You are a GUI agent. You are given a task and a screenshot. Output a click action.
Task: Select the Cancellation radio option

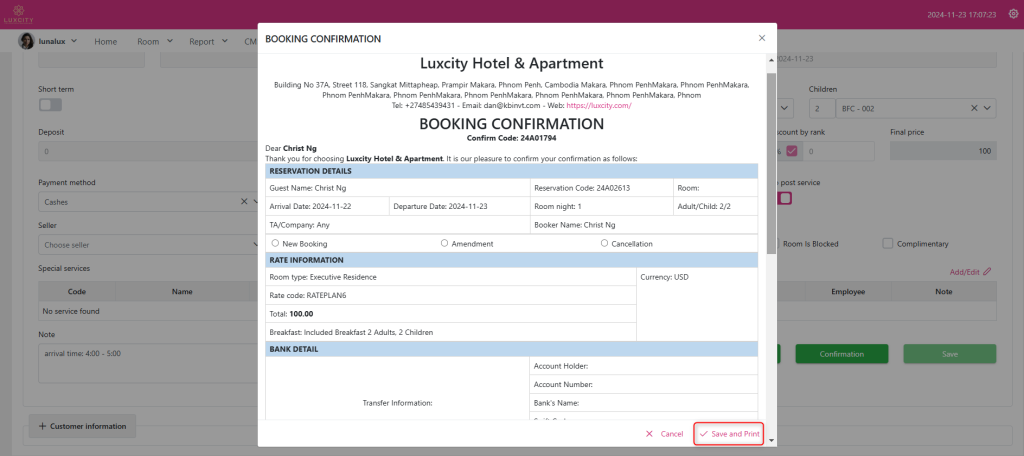tap(604, 243)
